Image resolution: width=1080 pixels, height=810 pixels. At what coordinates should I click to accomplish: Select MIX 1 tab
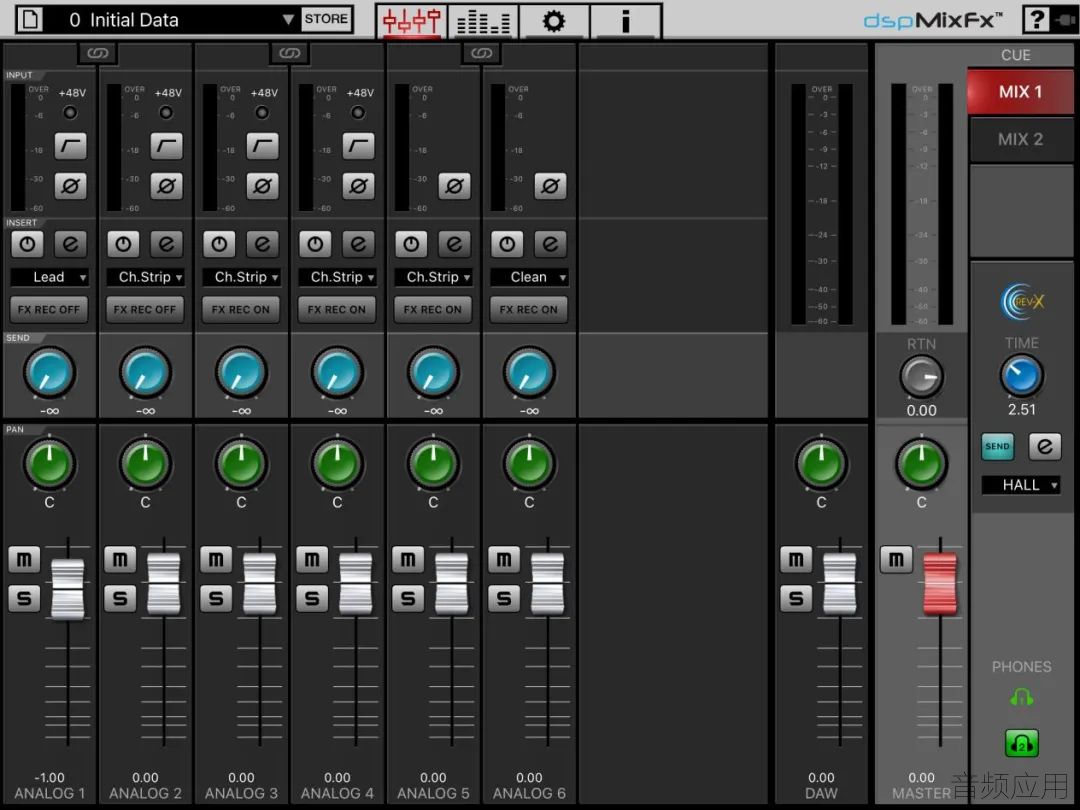tap(1020, 92)
